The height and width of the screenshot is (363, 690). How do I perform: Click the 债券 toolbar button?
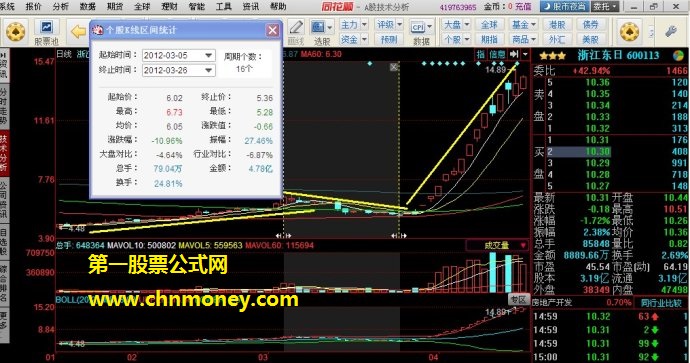(591, 25)
